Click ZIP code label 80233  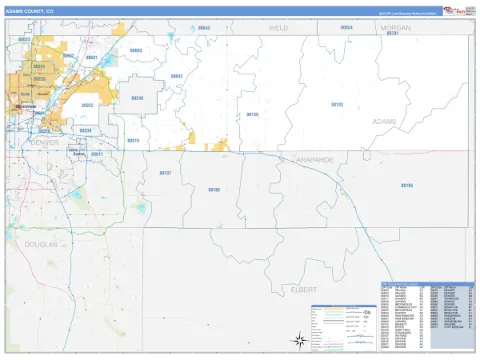tap(39, 79)
